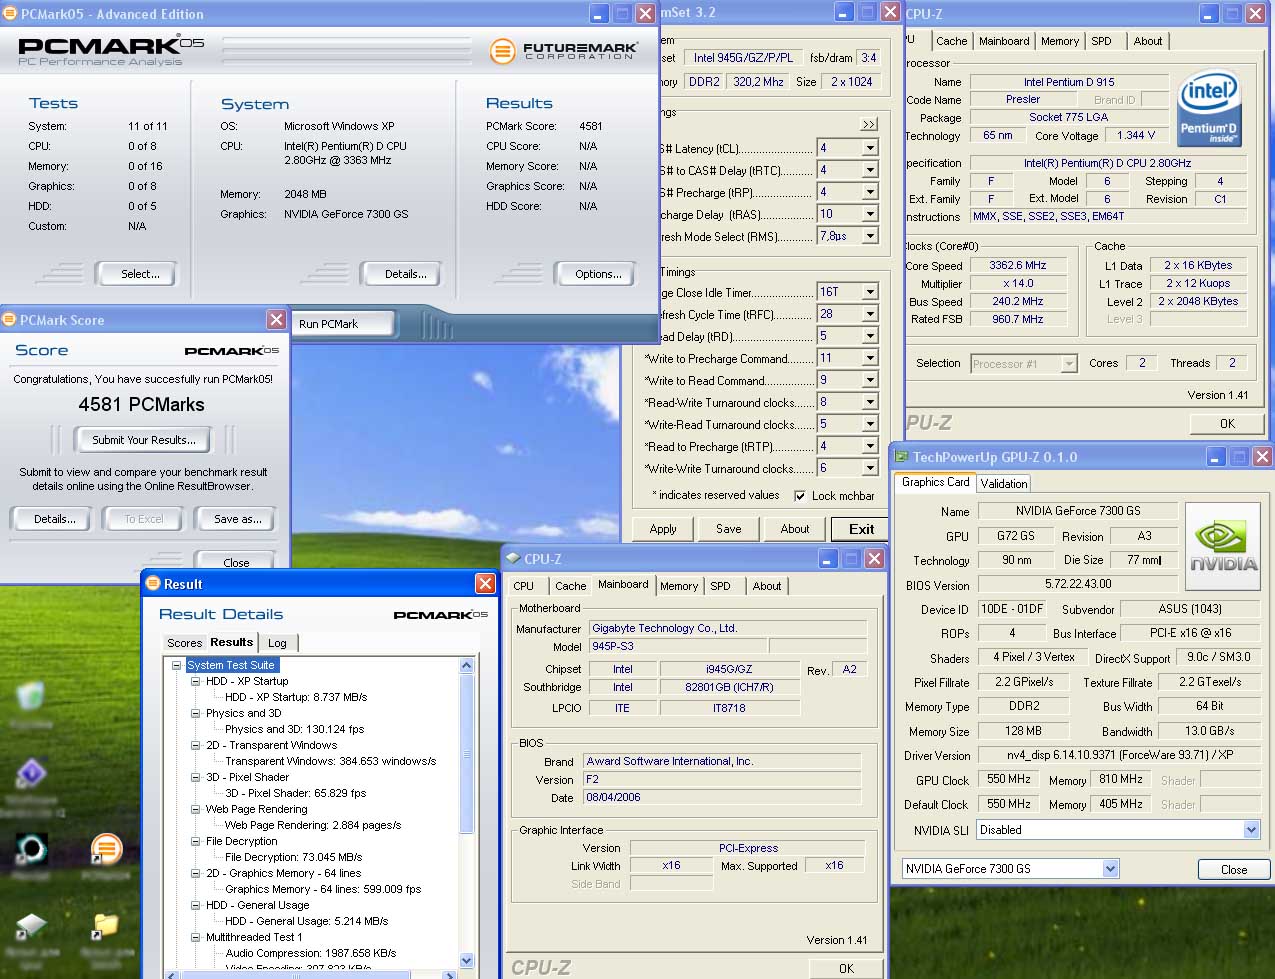This screenshot has height=979, width=1275.
Task: Click the double-arrow button in MemSet
Action: (869, 124)
